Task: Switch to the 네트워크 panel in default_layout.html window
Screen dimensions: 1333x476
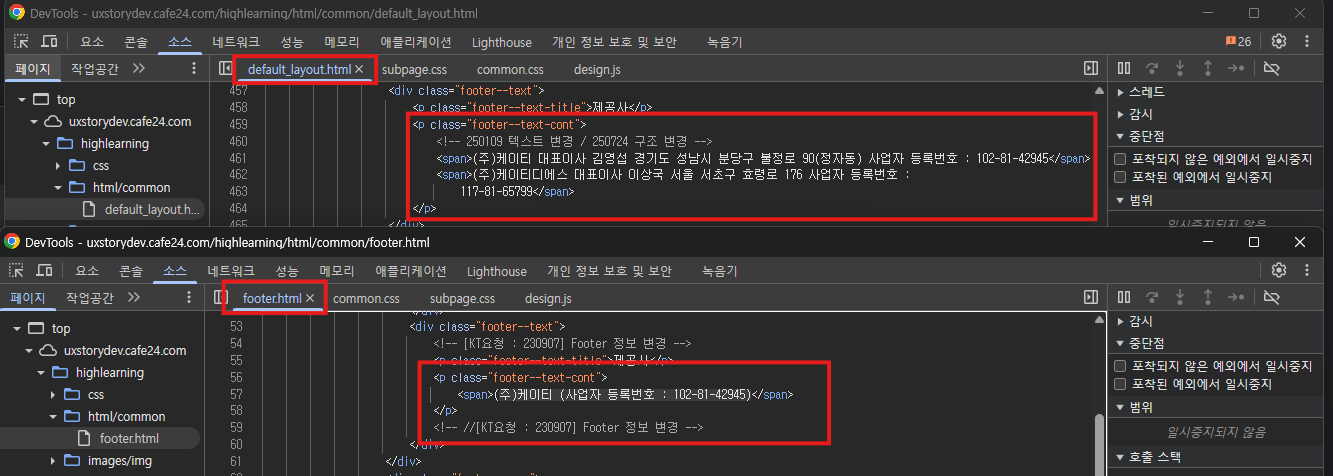Action: tap(235, 42)
